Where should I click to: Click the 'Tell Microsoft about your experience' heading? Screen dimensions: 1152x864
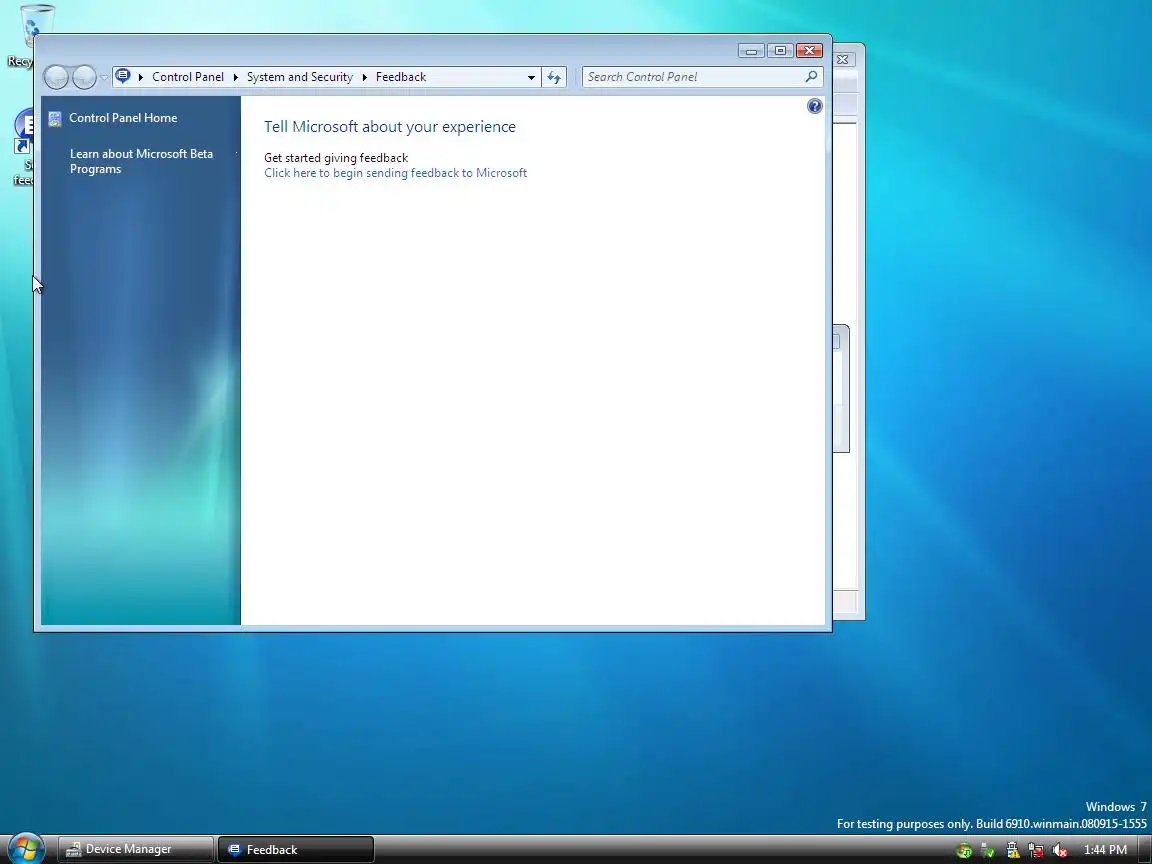pyautogui.click(x=389, y=126)
